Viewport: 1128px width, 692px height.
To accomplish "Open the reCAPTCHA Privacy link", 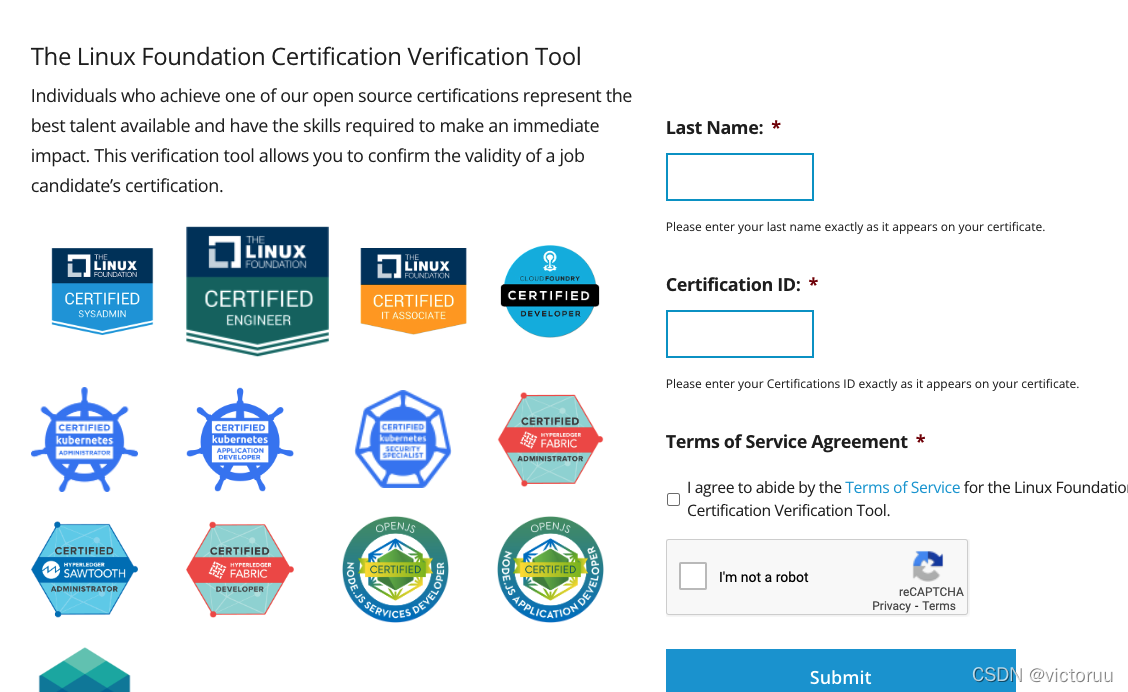I will [x=891, y=606].
